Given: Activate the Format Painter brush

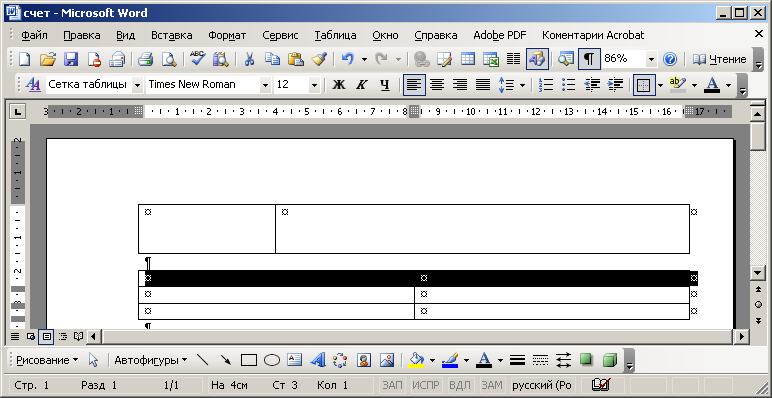Looking at the screenshot, I should click(319, 59).
